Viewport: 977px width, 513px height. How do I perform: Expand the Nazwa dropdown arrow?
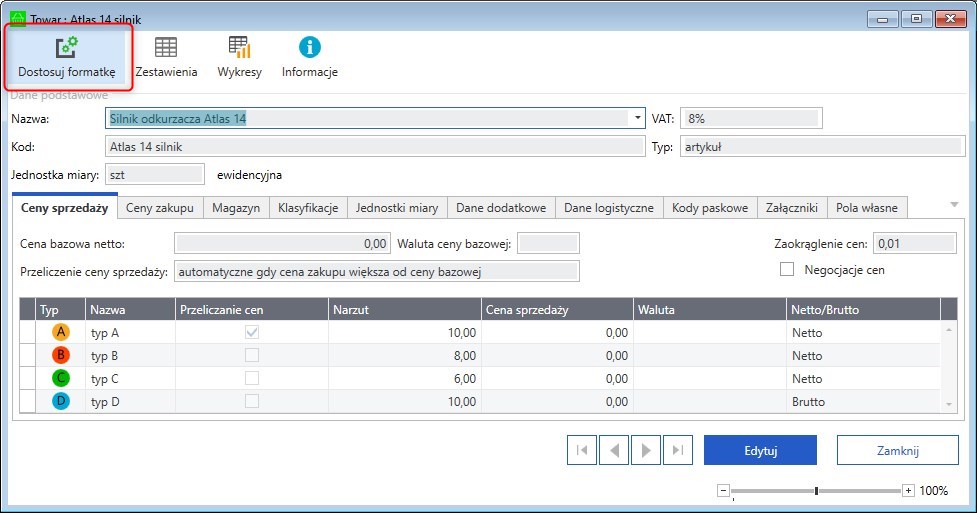point(638,118)
